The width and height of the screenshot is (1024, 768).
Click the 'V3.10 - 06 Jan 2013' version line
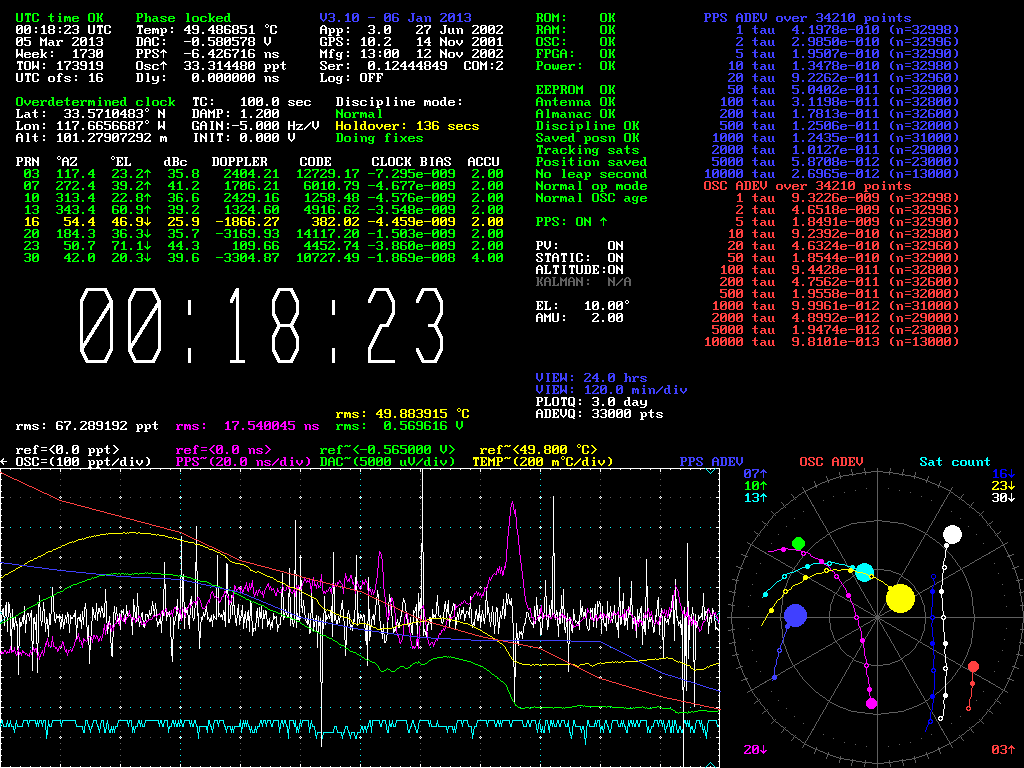(395, 18)
